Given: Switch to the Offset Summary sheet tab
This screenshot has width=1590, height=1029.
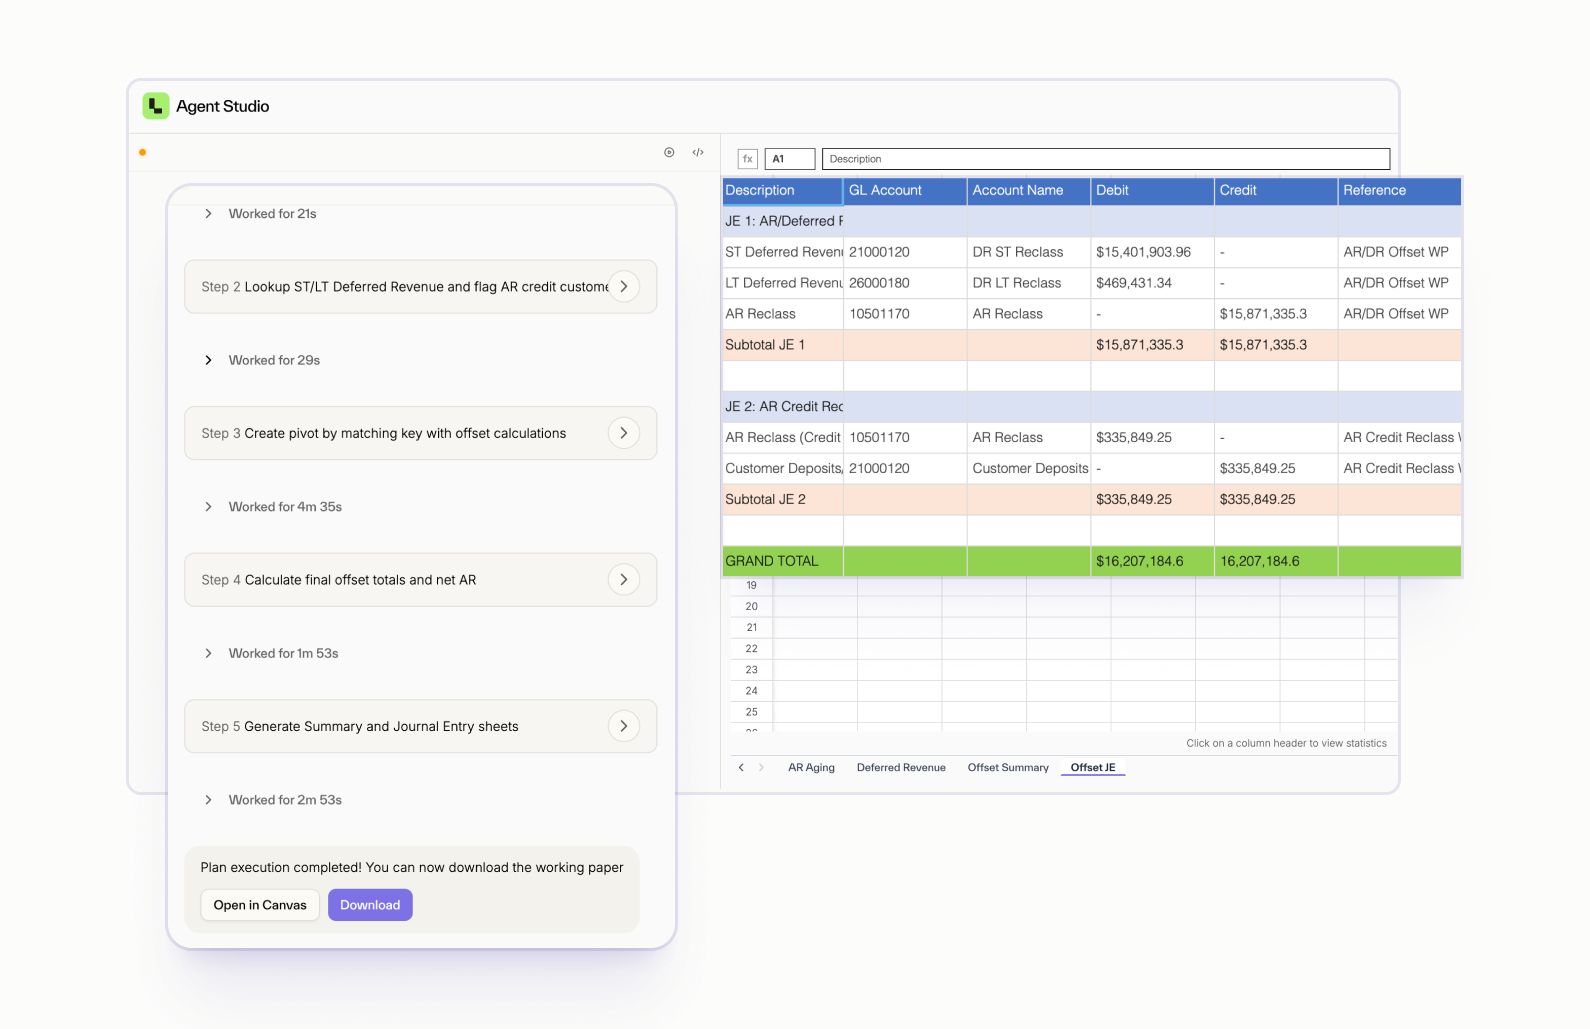Looking at the screenshot, I should [x=1008, y=768].
